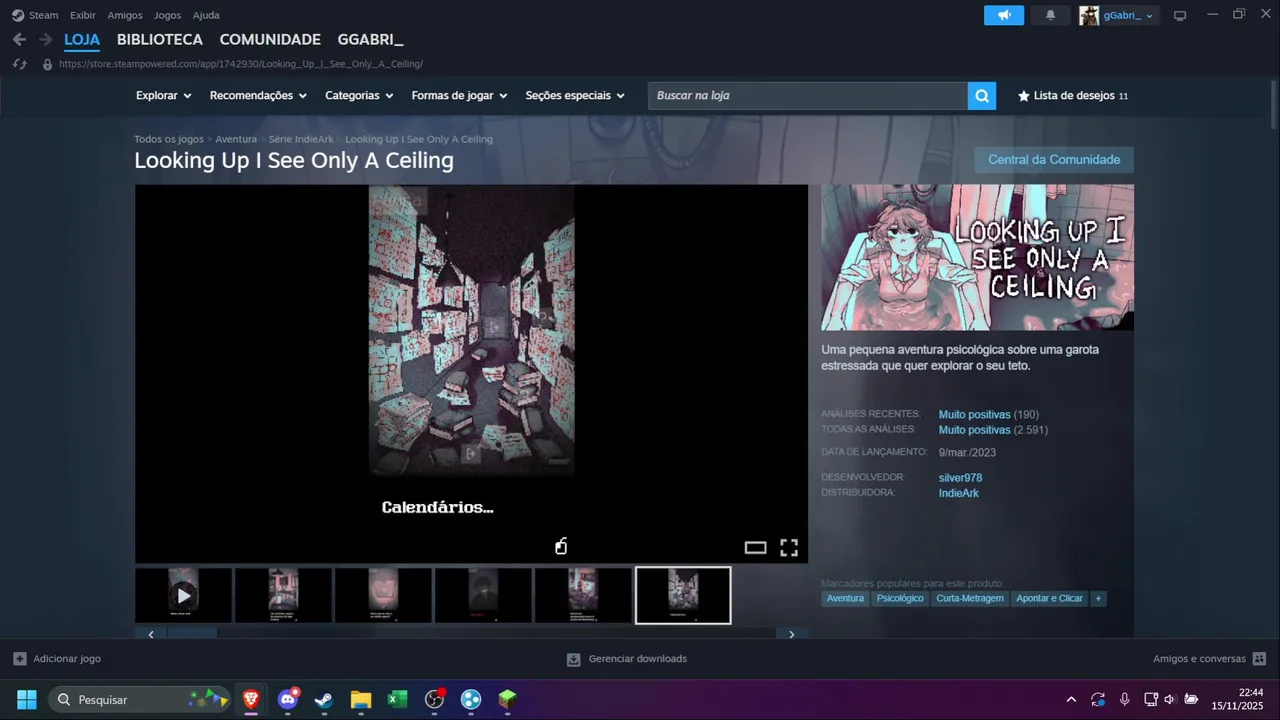The image size is (1280, 720).
Task: Switch to the BIBLIOTECA tab
Action: 160,40
